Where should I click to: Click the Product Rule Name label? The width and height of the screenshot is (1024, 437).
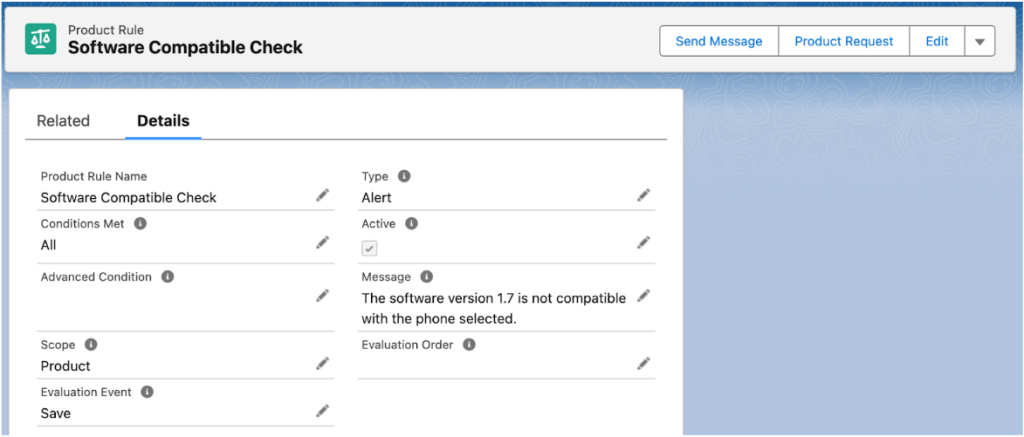[x=94, y=176]
